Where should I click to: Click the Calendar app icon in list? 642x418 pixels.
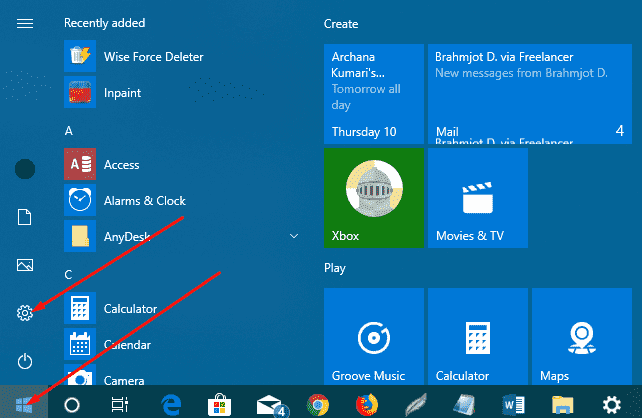(80, 344)
